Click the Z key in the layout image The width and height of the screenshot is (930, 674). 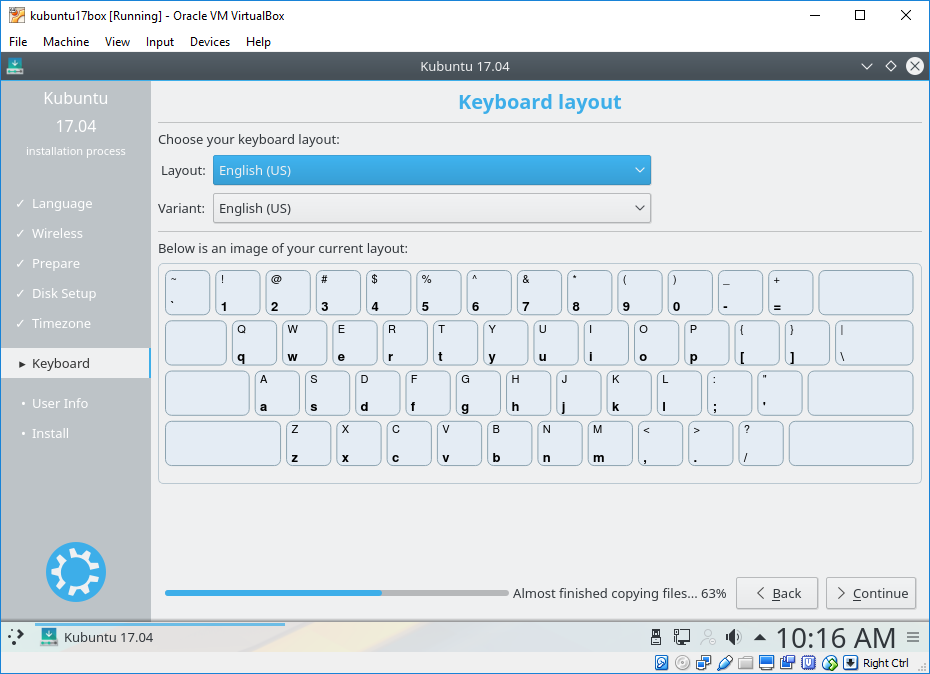(308, 443)
